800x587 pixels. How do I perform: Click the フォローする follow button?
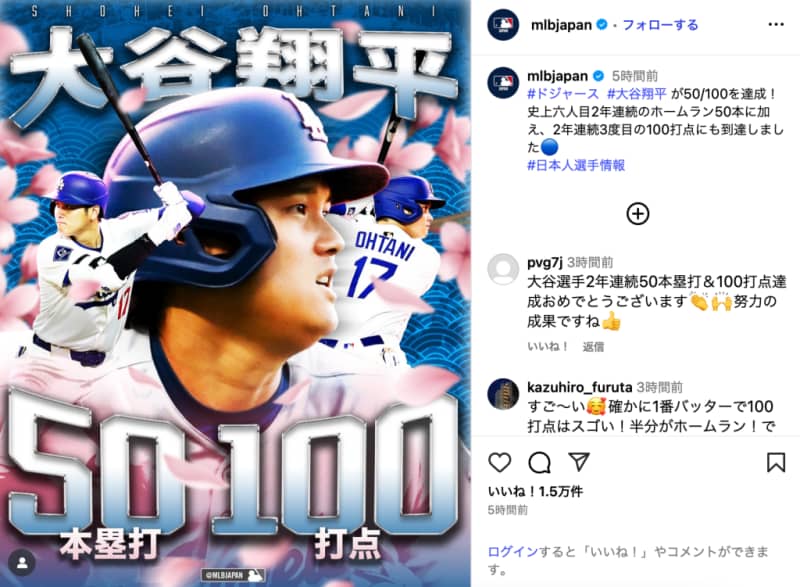(660, 24)
